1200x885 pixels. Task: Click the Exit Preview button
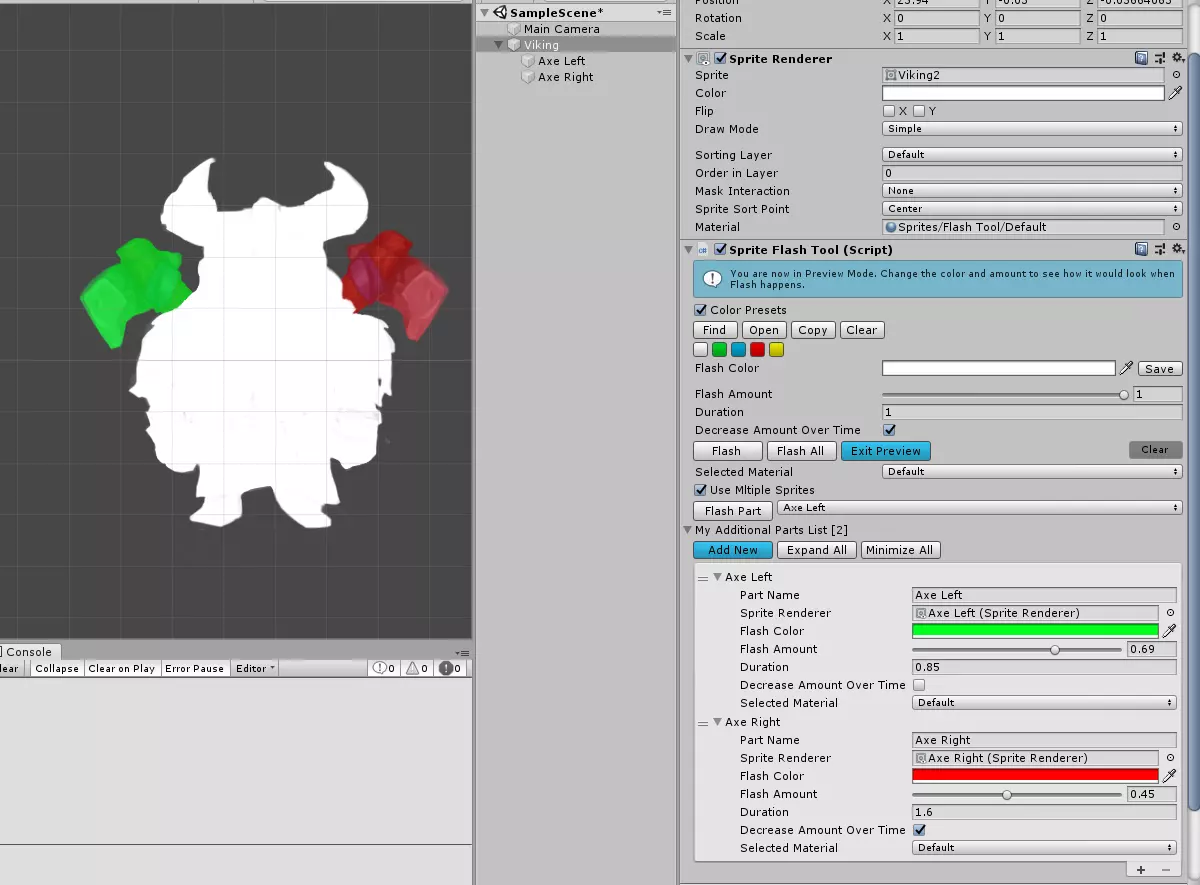point(886,451)
